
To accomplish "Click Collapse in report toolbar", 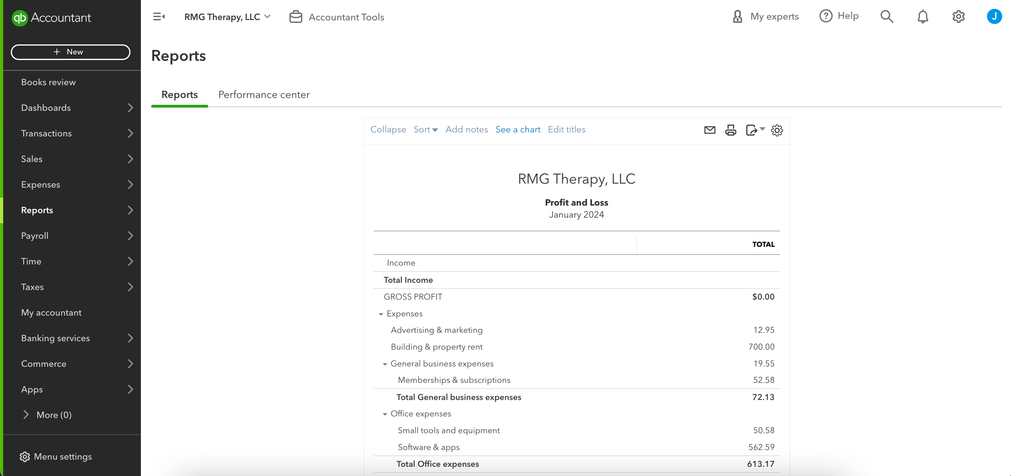I will (388, 130).
